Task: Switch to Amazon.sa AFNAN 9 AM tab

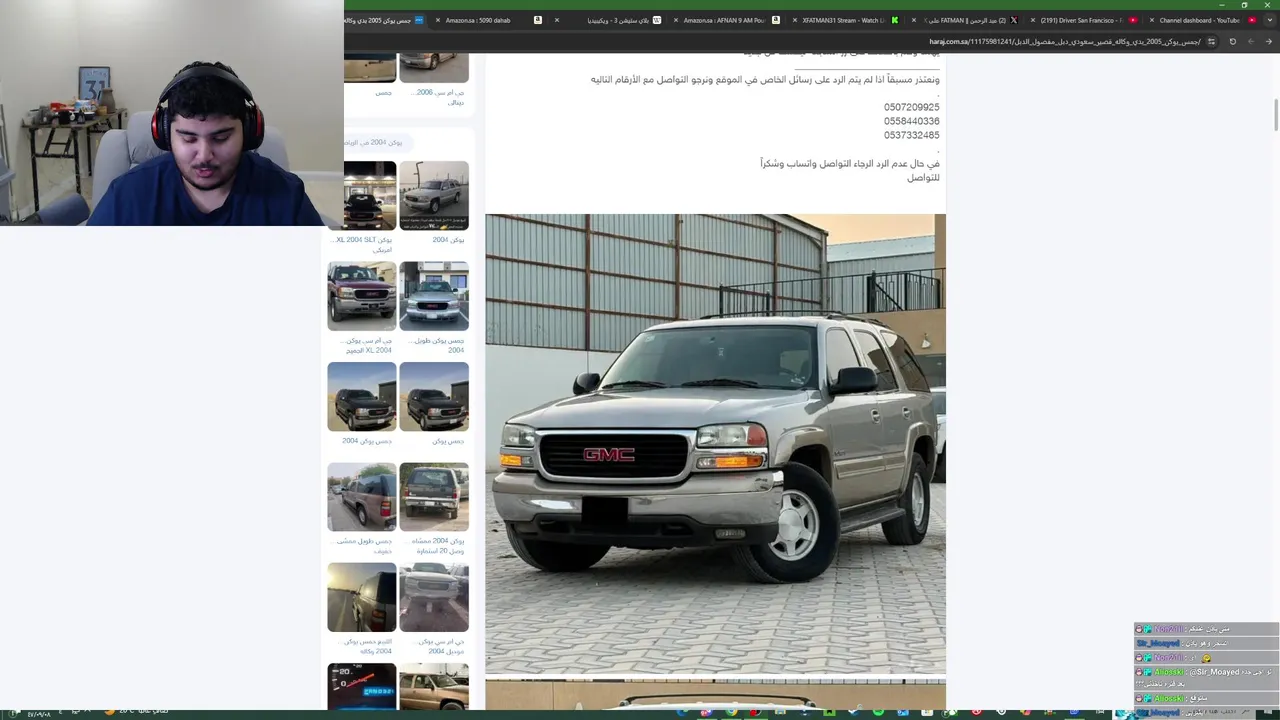Action: point(725,20)
